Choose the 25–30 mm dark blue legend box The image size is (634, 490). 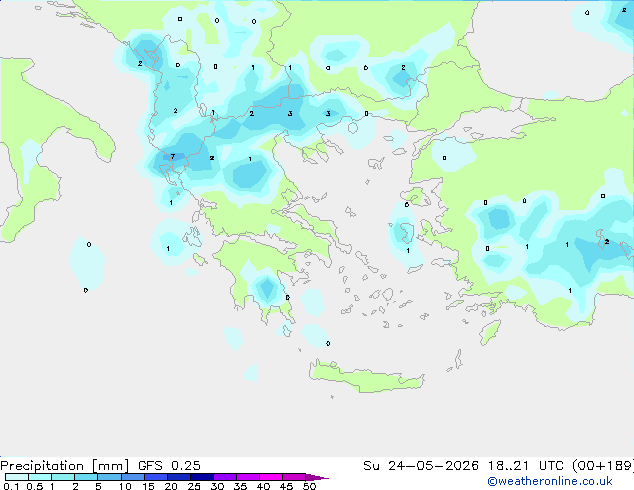tap(201, 477)
